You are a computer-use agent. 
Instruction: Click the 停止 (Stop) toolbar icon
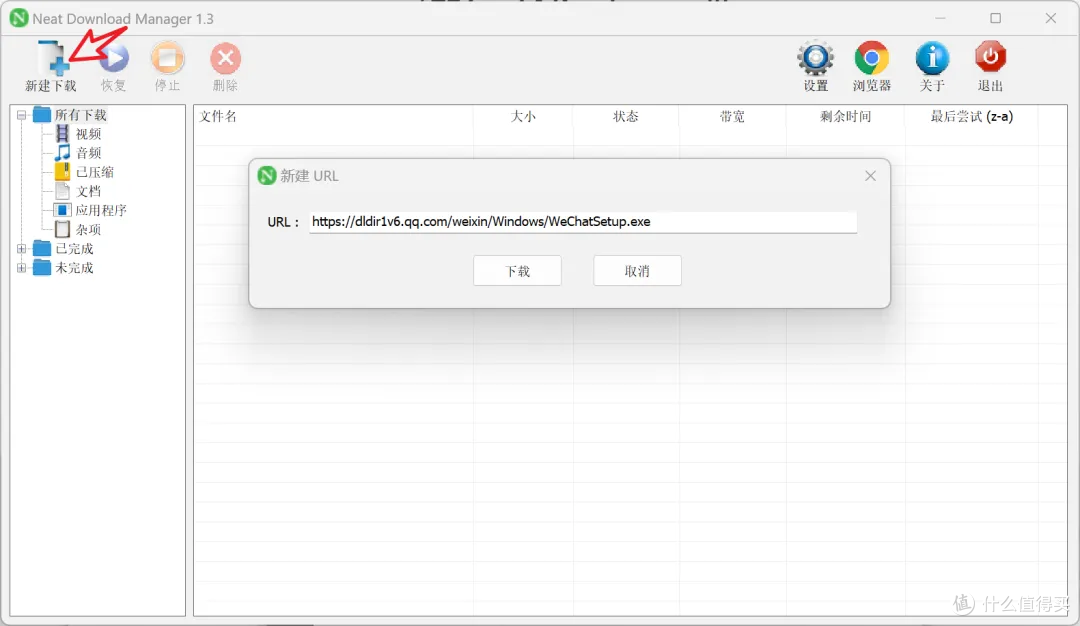click(167, 60)
